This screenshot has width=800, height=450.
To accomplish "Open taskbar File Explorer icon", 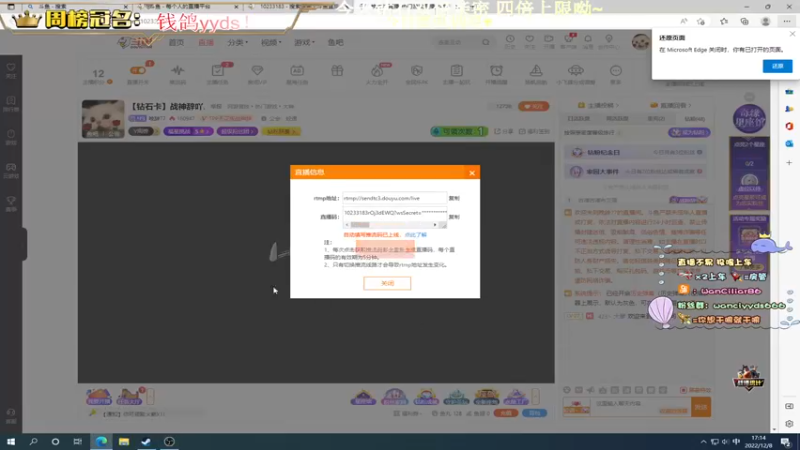I will (123, 441).
